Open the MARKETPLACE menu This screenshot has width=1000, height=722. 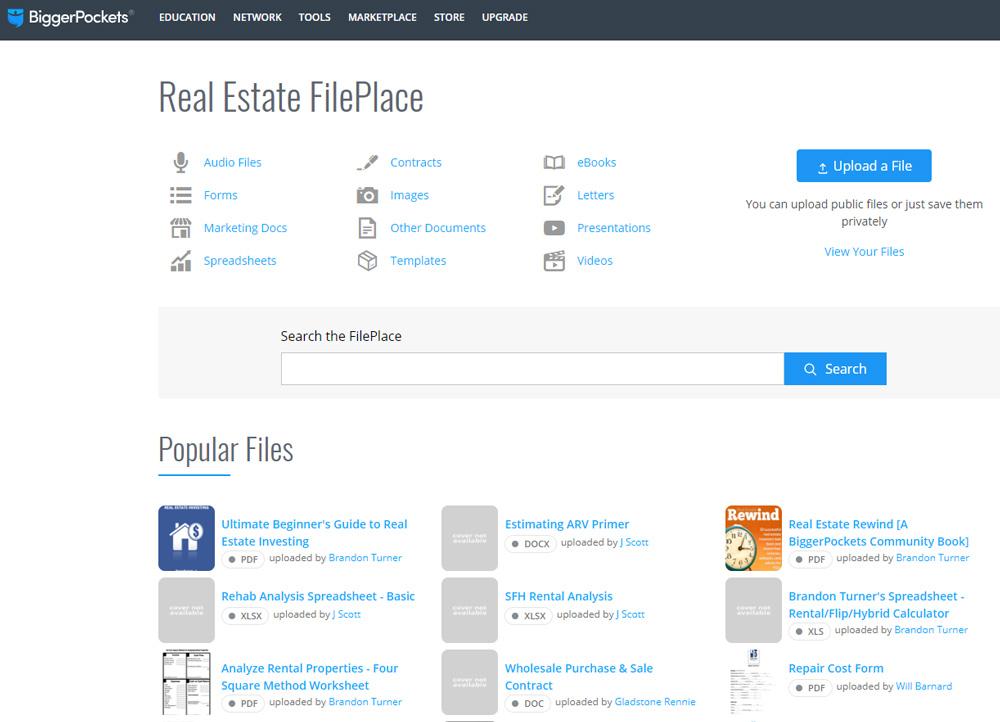pos(382,17)
